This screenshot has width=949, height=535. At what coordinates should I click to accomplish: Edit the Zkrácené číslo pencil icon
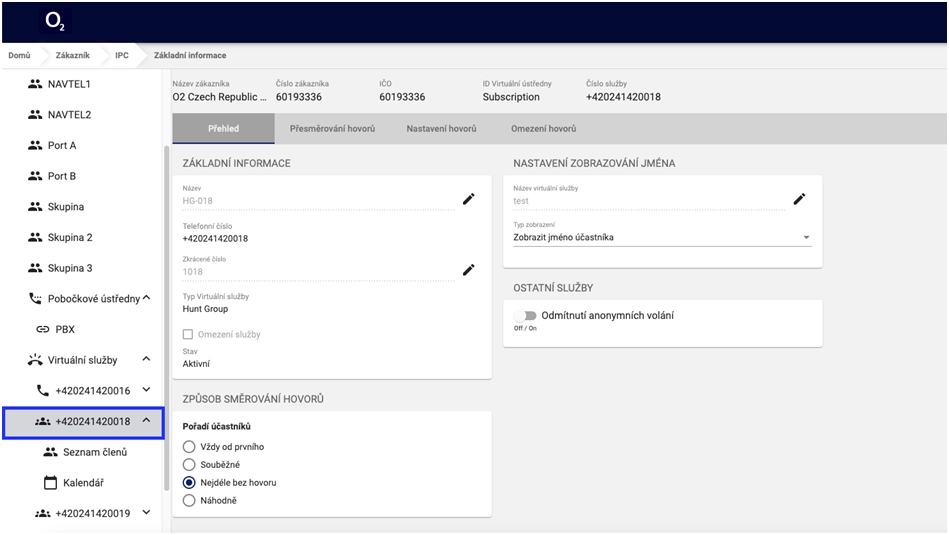click(468, 270)
